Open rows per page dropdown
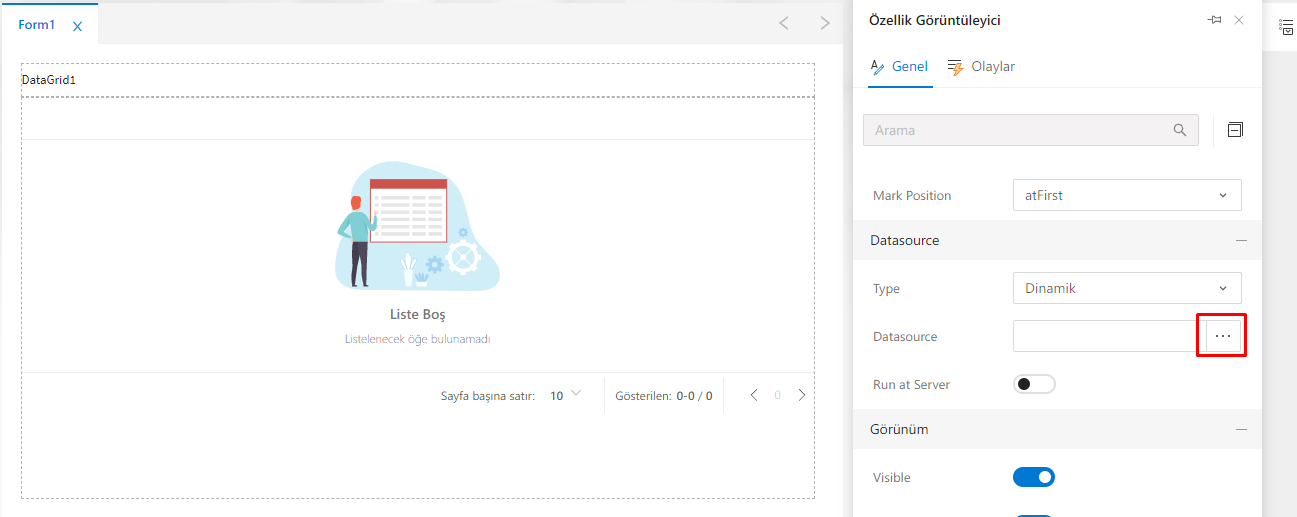 point(565,396)
